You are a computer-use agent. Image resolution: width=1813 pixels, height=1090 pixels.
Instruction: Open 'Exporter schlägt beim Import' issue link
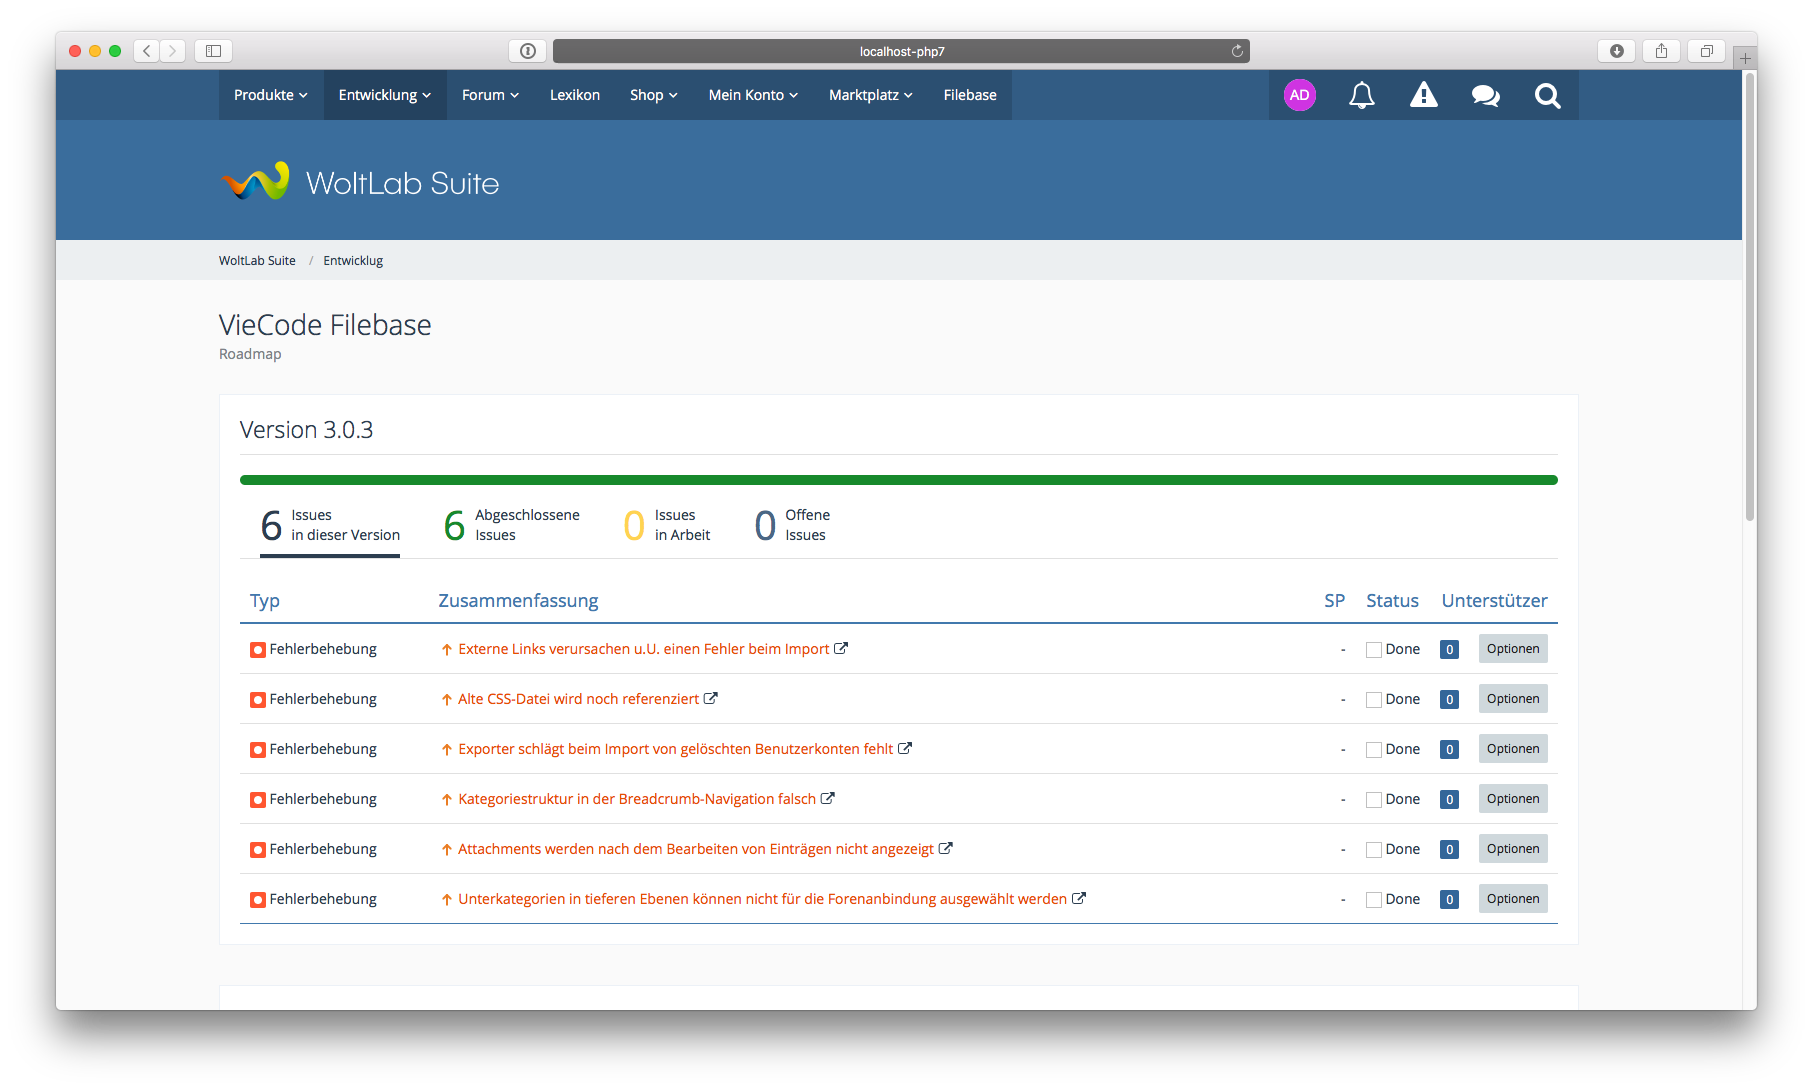click(675, 749)
